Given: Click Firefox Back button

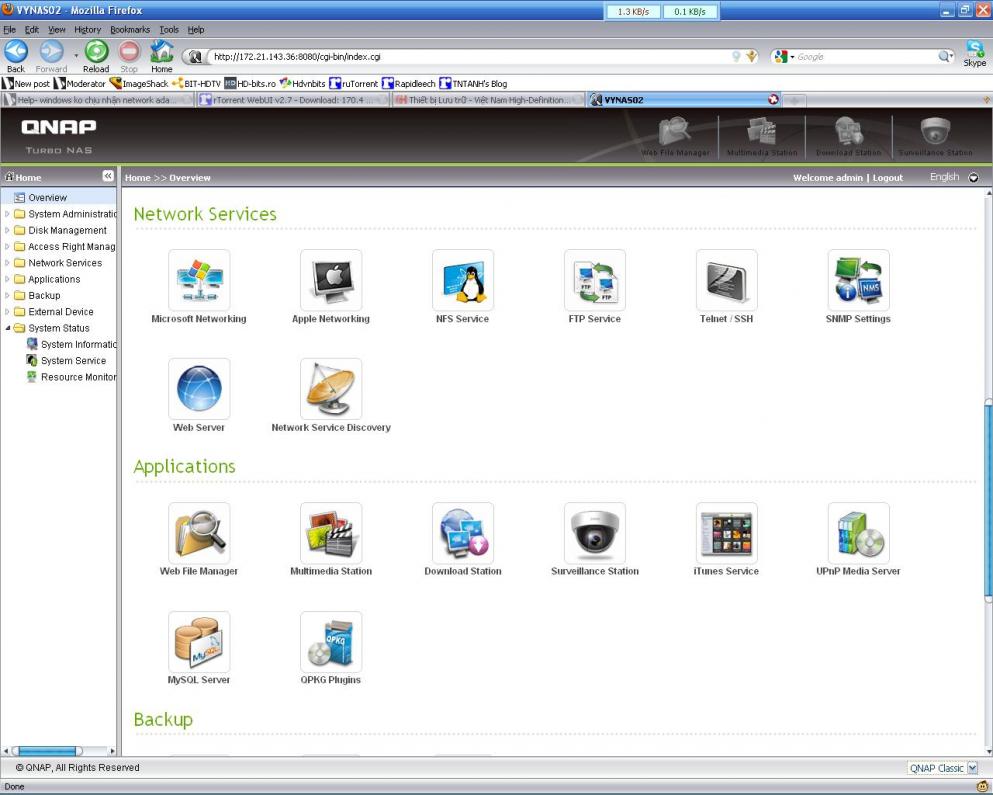Looking at the screenshot, I should point(16,56).
